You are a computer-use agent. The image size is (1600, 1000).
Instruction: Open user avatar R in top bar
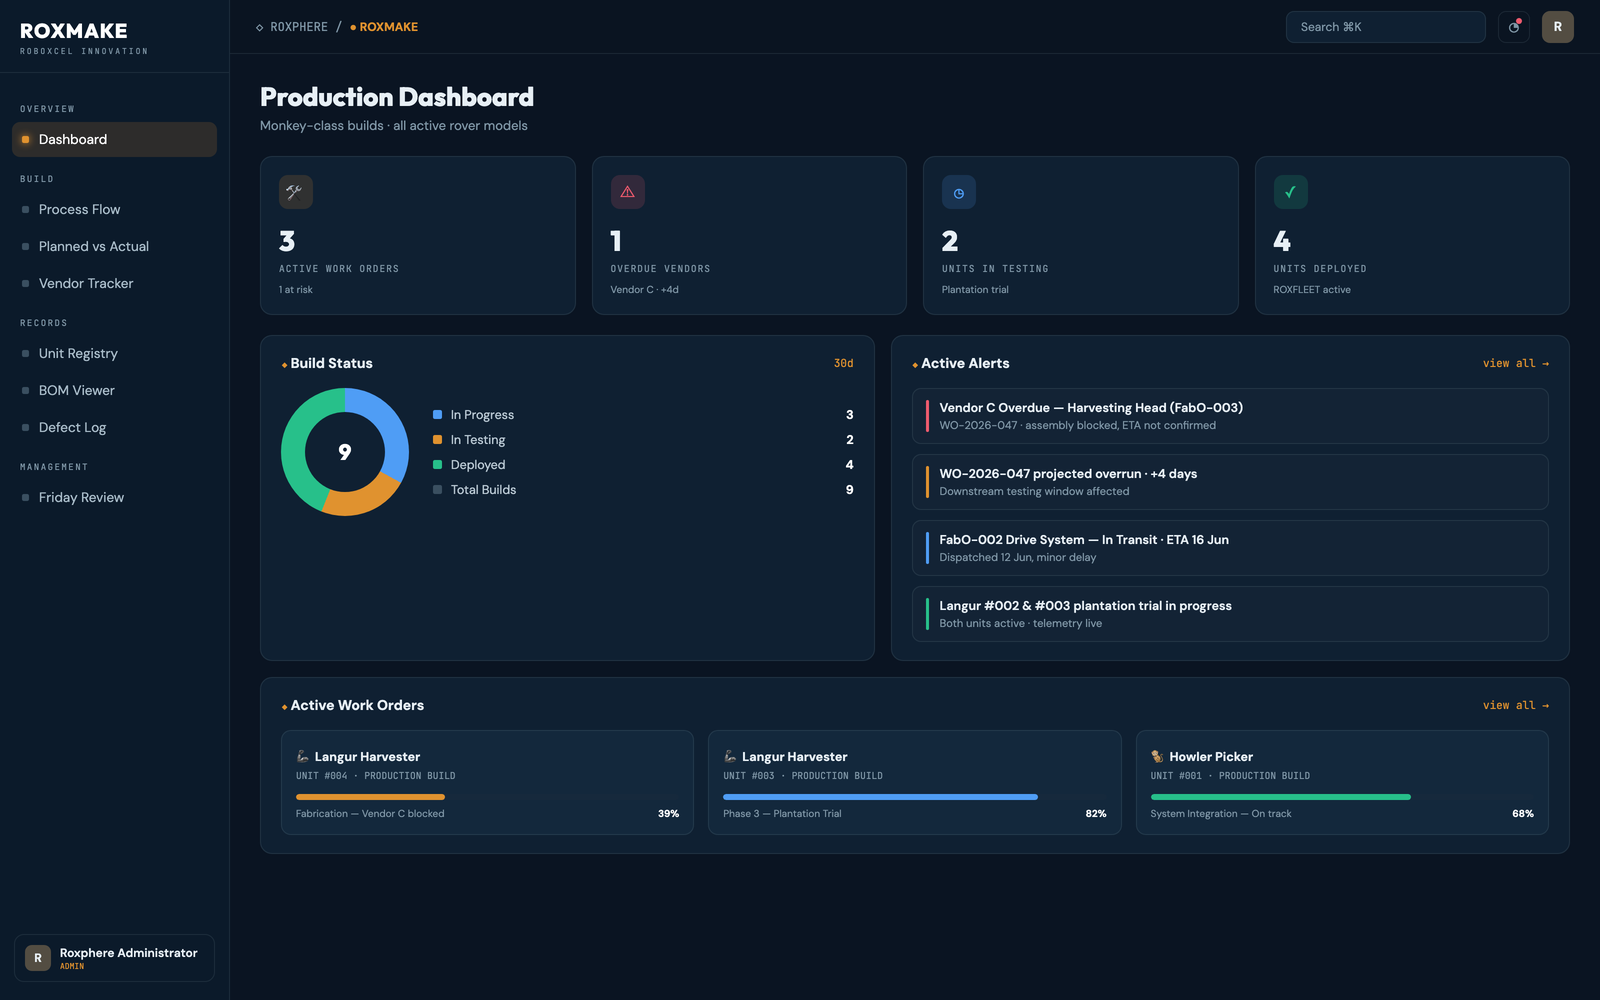1558,27
